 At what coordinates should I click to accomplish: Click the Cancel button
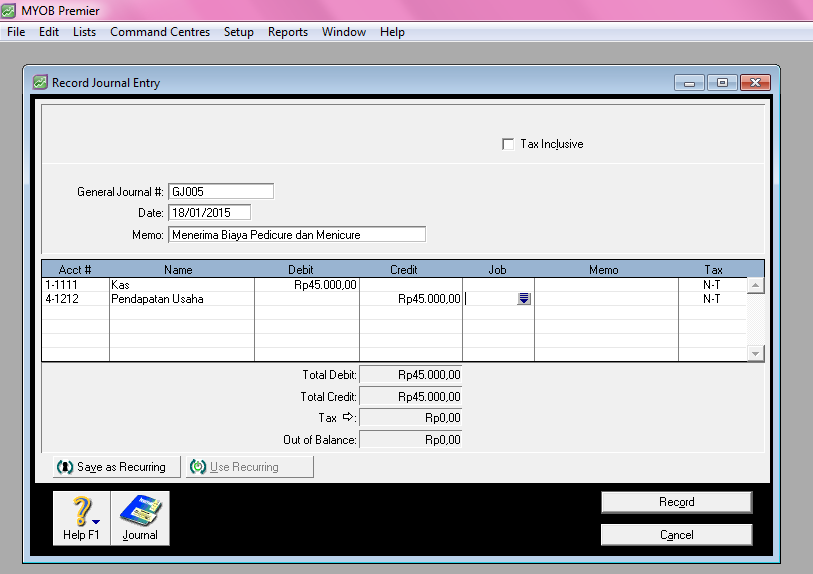tap(677, 535)
